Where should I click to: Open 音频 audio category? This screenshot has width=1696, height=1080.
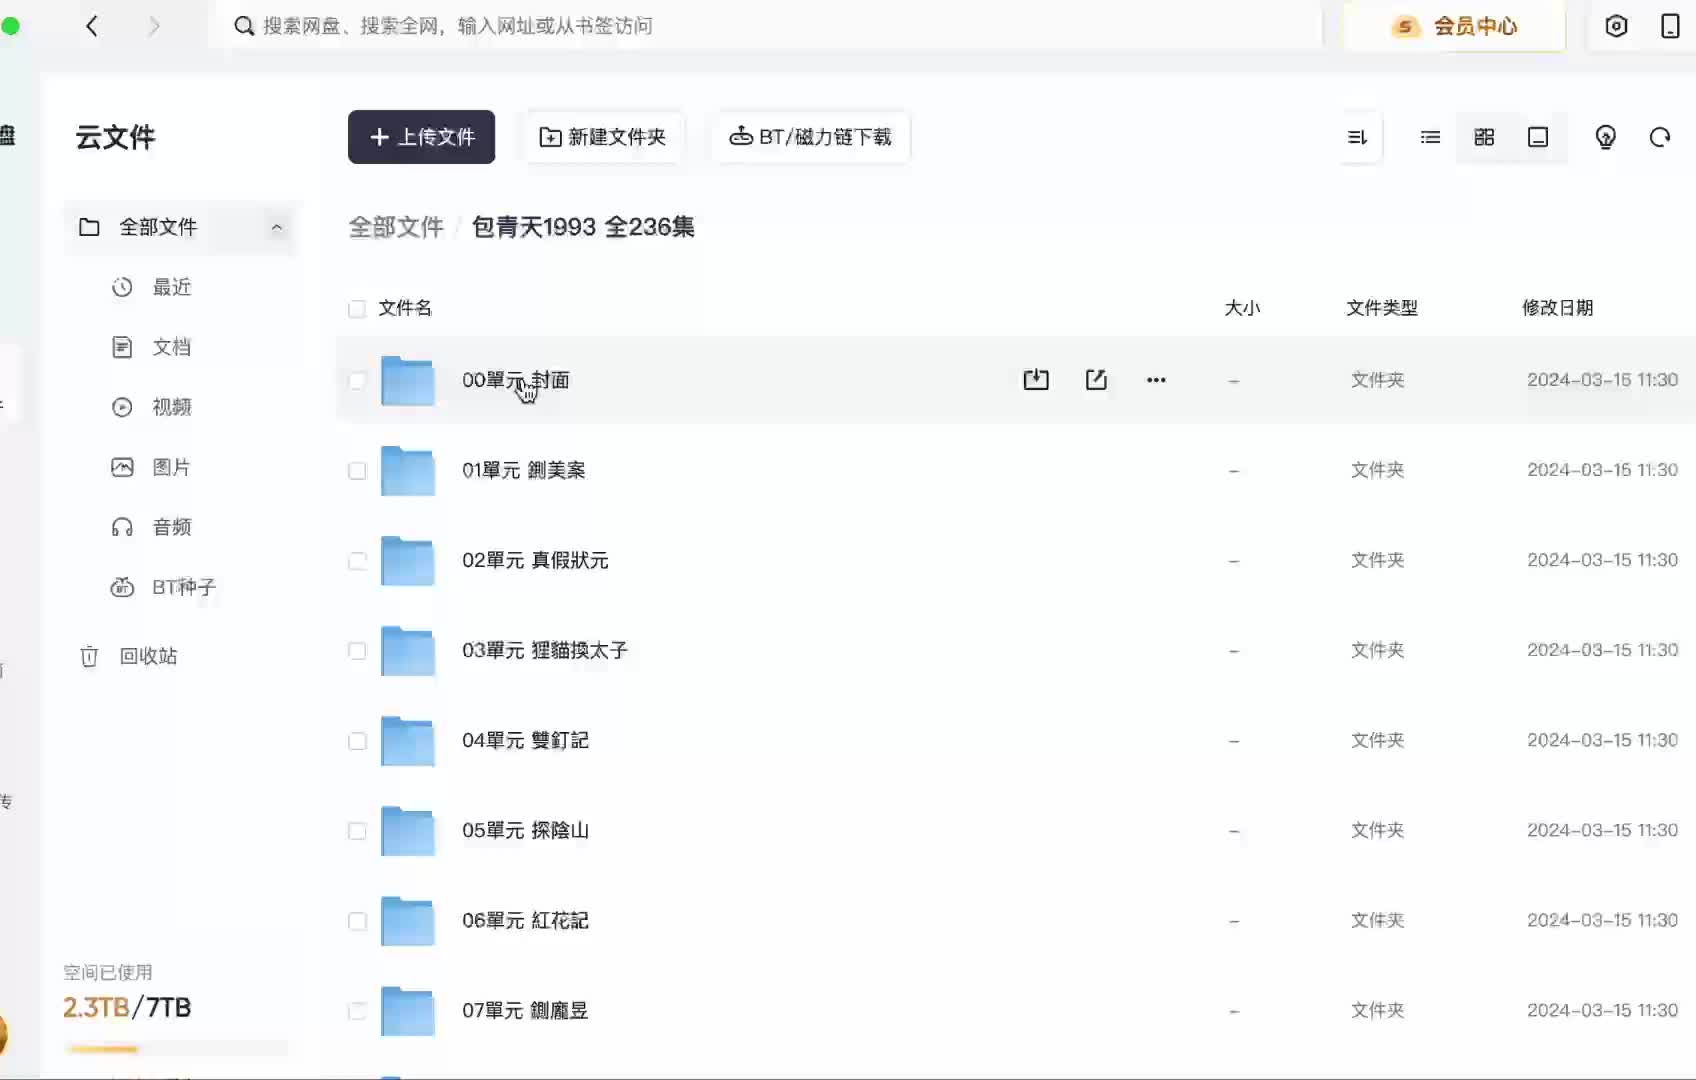coord(172,527)
